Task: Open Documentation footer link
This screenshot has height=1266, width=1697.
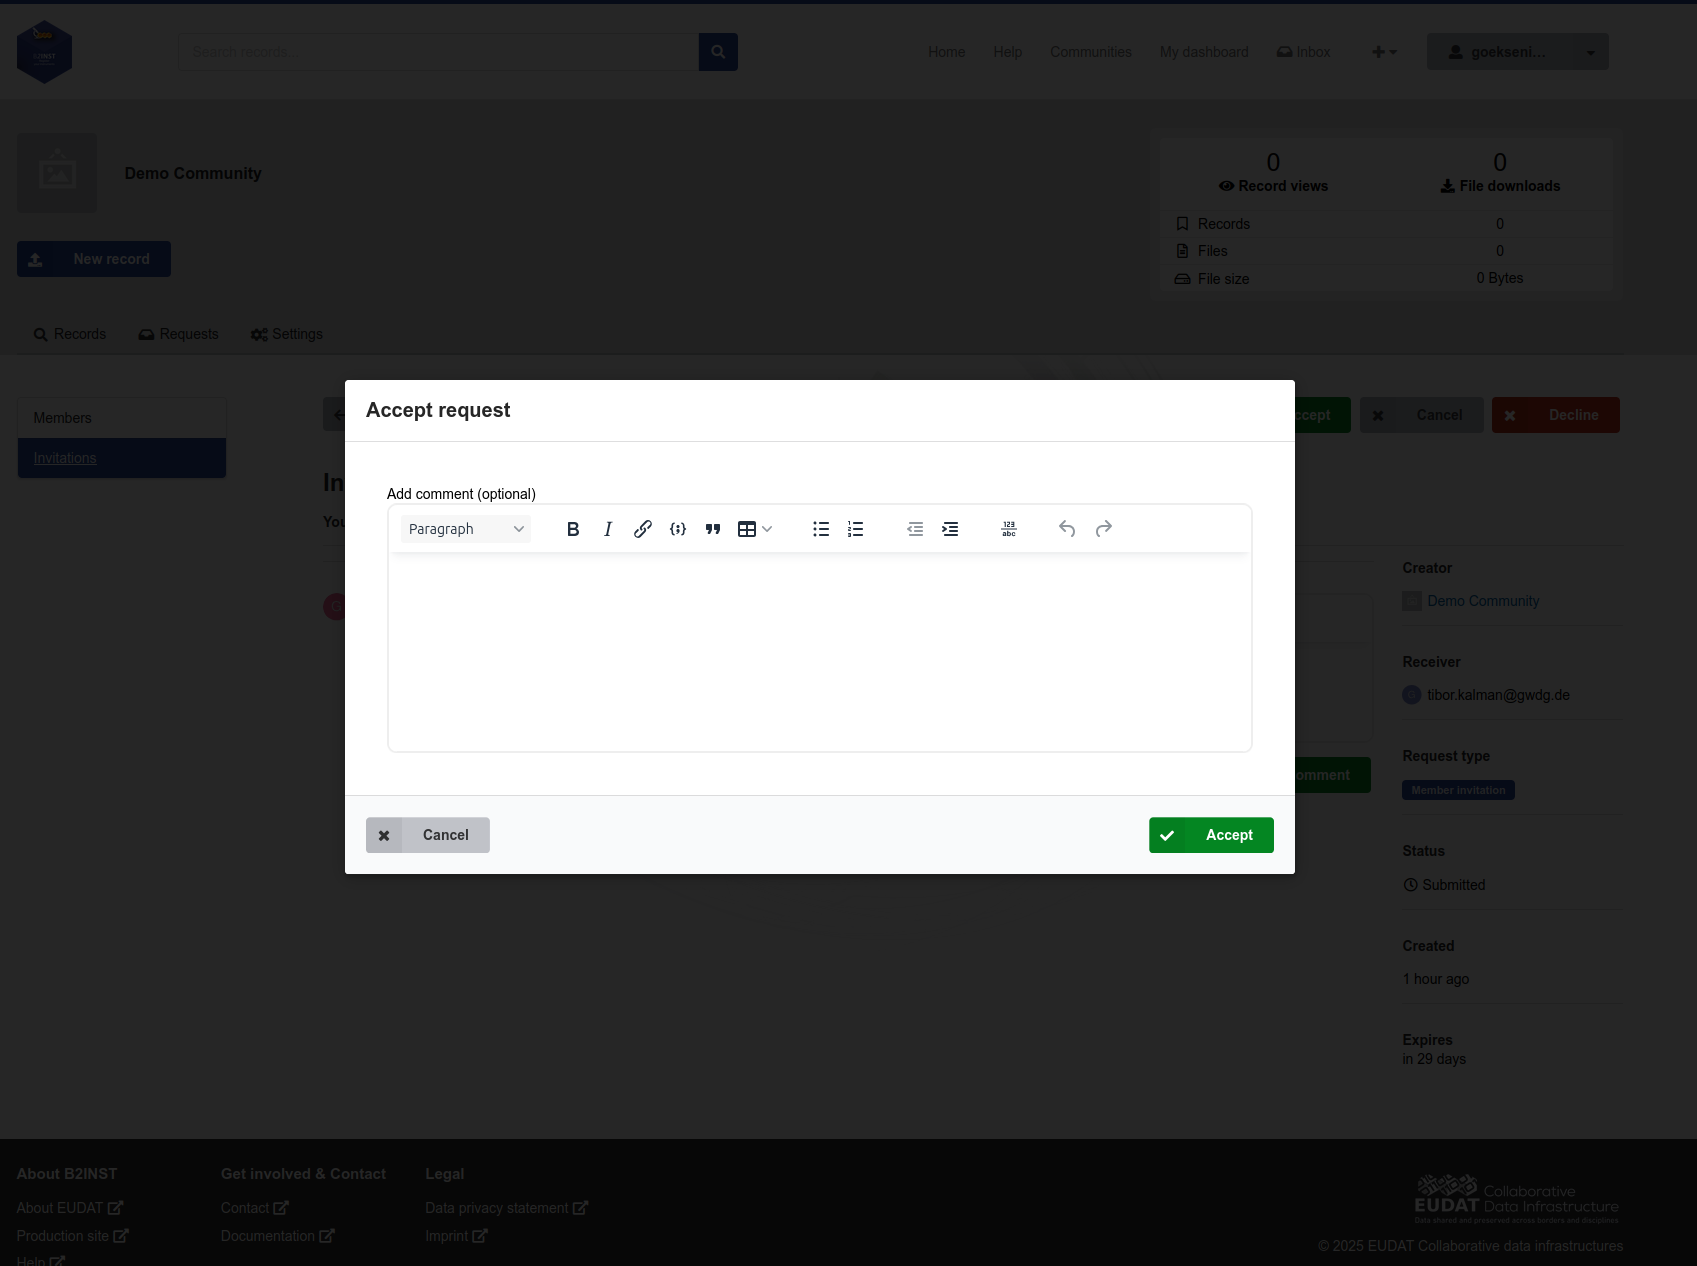Action: pos(278,1236)
